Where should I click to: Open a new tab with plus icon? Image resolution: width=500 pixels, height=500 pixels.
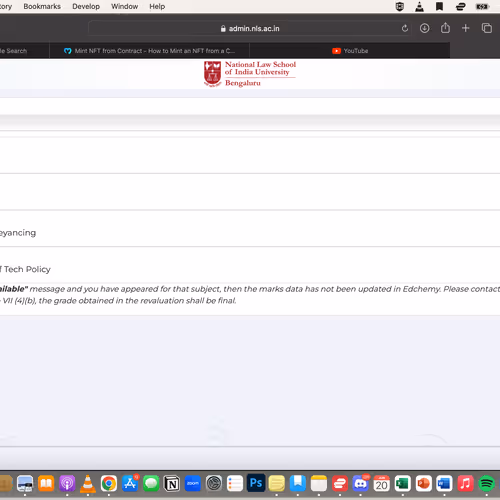pos(466,28)
